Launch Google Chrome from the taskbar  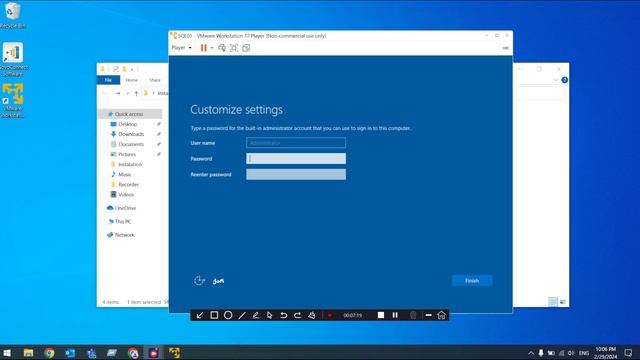[49, 353]
